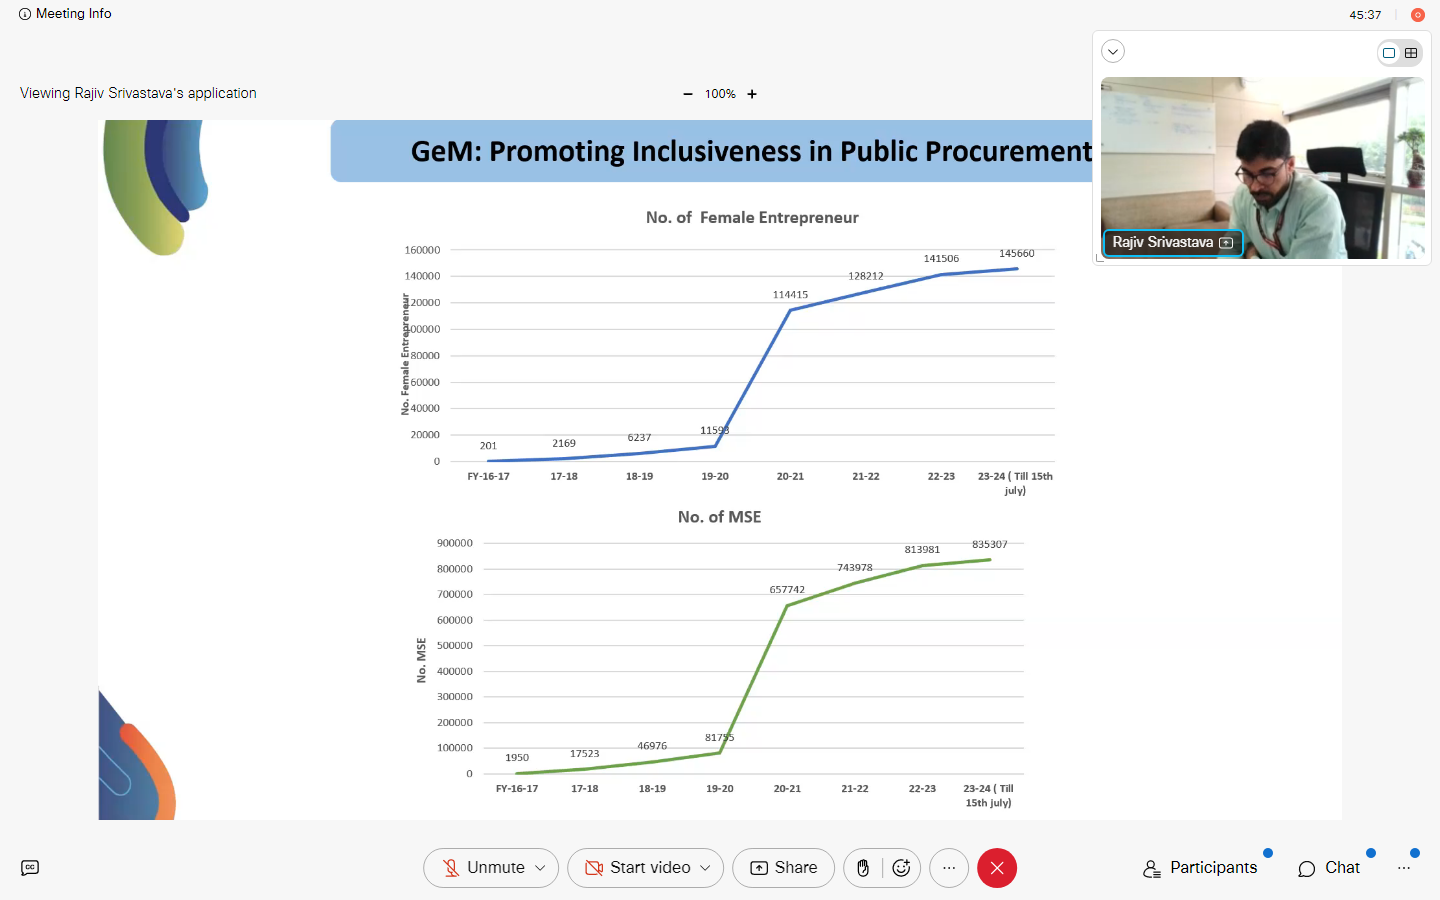Image resolution: width=1440 pixels, height=900 pixels.
Task: Open Meeting Info details
Action: point(65,14)
